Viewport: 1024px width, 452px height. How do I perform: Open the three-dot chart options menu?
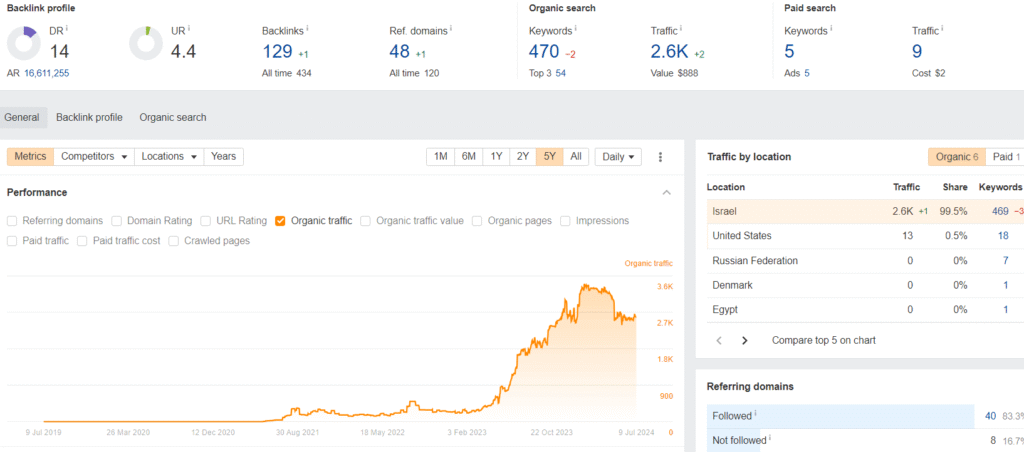pyautogui.click(x=660, y=157)
